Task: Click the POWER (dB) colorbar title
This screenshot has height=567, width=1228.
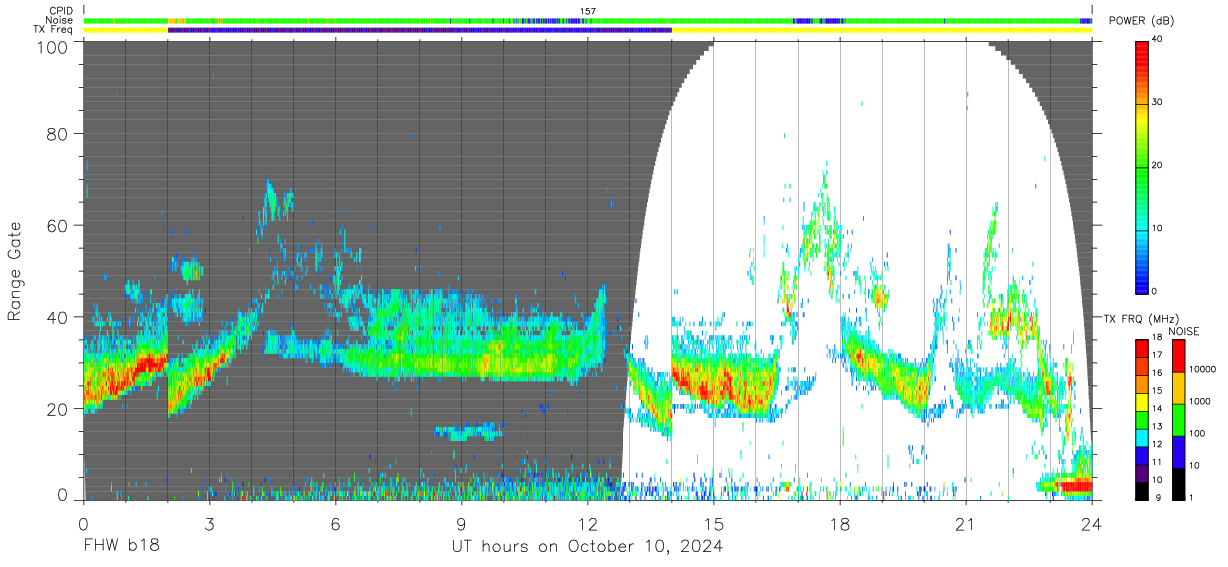Action: click(x=1144, y=22)
